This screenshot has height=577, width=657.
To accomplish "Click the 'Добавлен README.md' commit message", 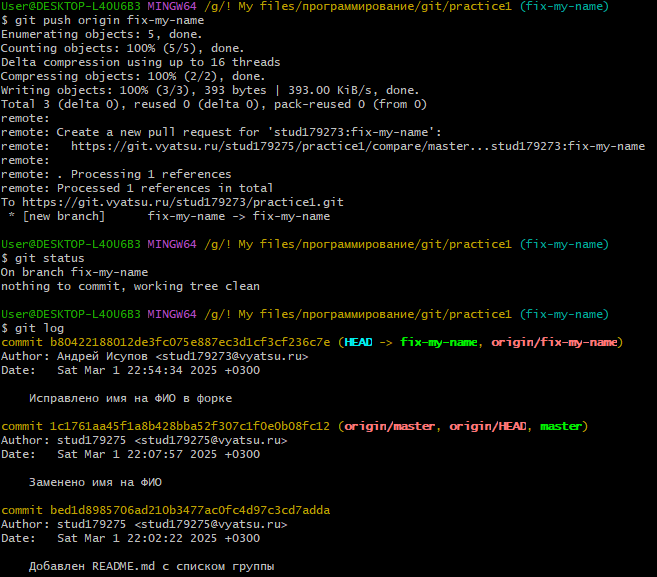I will pyautogui.click(x=150, y=566).
